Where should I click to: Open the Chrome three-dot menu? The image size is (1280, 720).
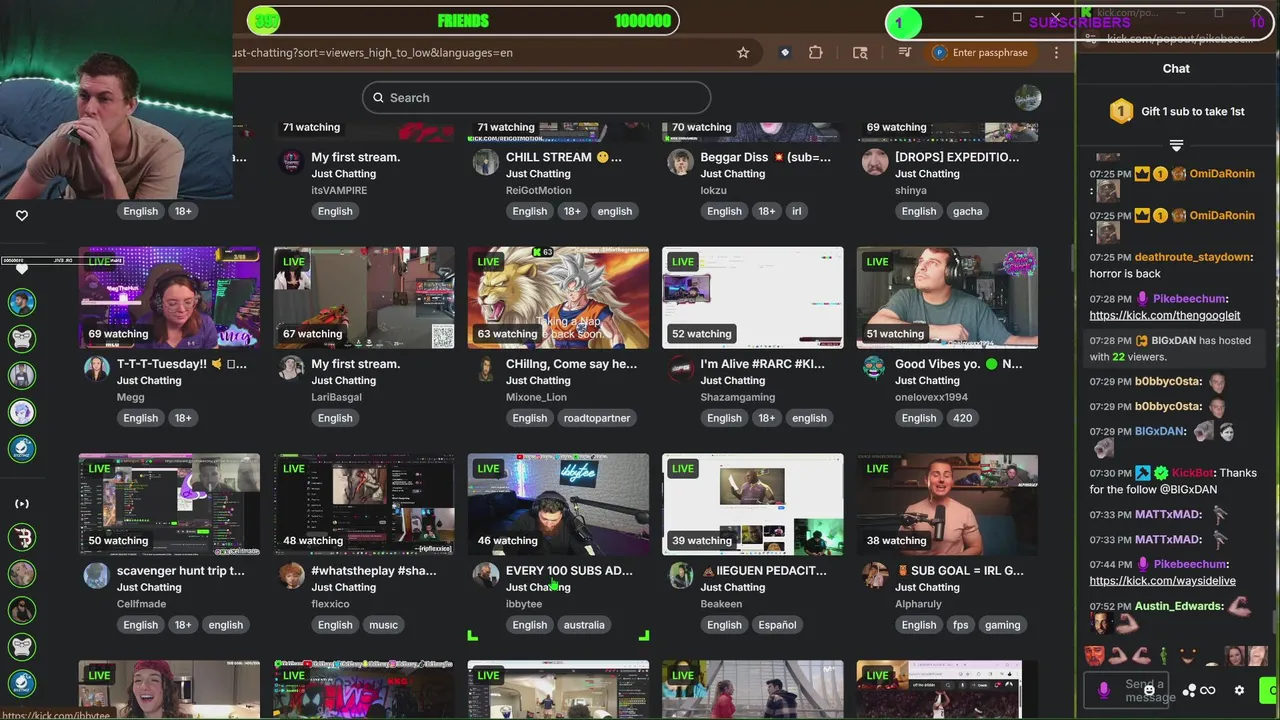(x=1056, y=53)
